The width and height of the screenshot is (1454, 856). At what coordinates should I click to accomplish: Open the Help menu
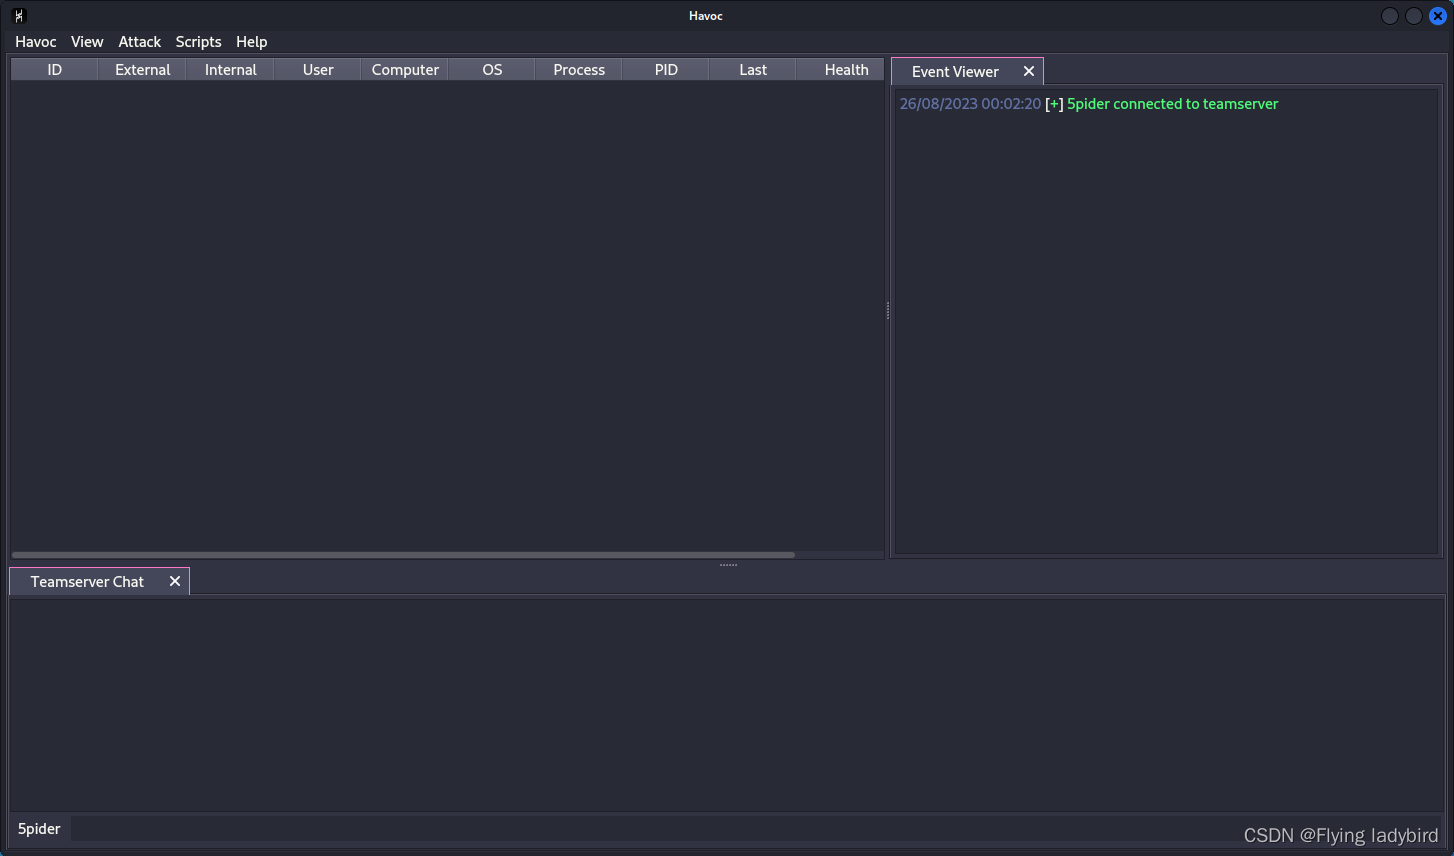point(252,42)
